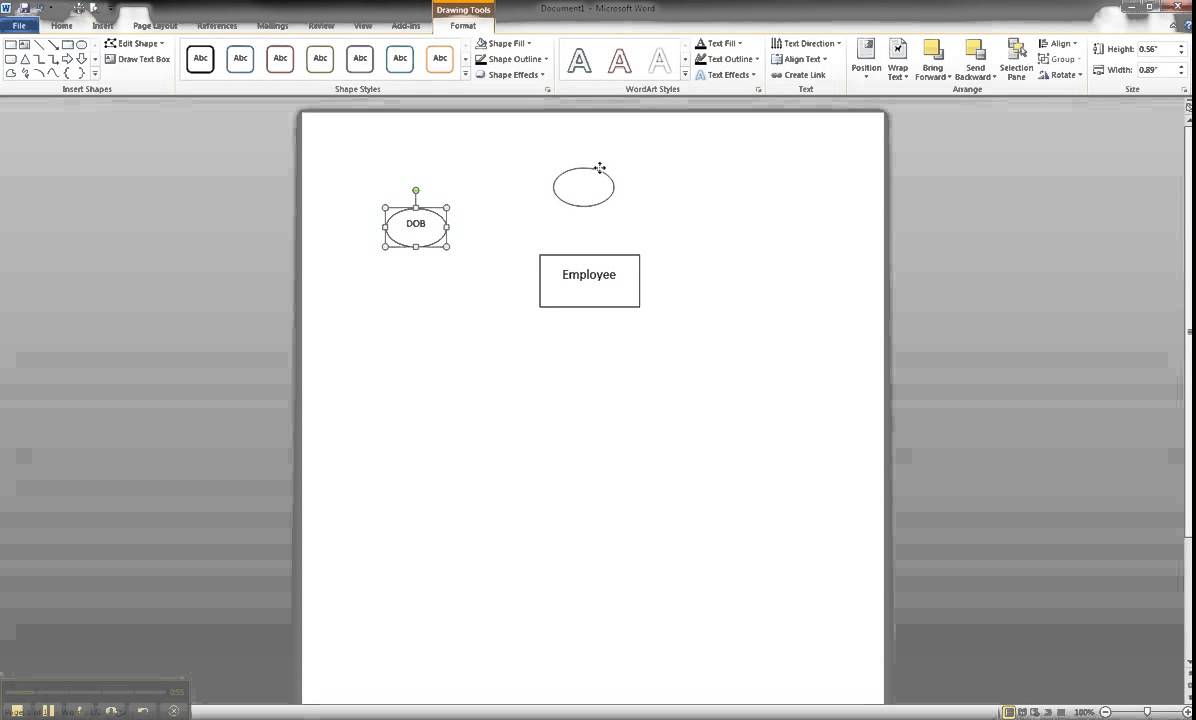Image resolution: width=1196 pixels, height=720 pixels.
Task: Choose the arrow line shape in Insert Shapes
Action: (53, 44)
